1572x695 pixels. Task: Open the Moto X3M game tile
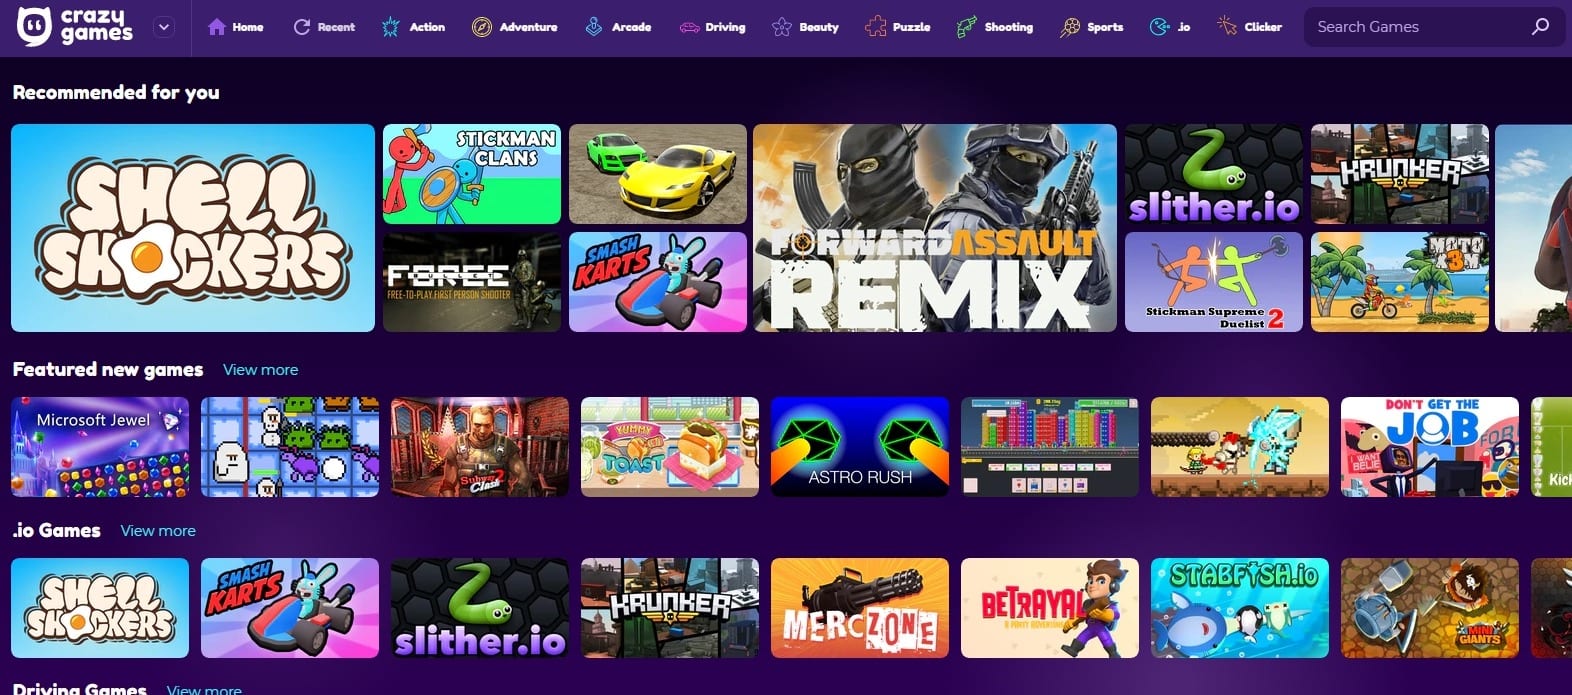tap(1400, 282)
